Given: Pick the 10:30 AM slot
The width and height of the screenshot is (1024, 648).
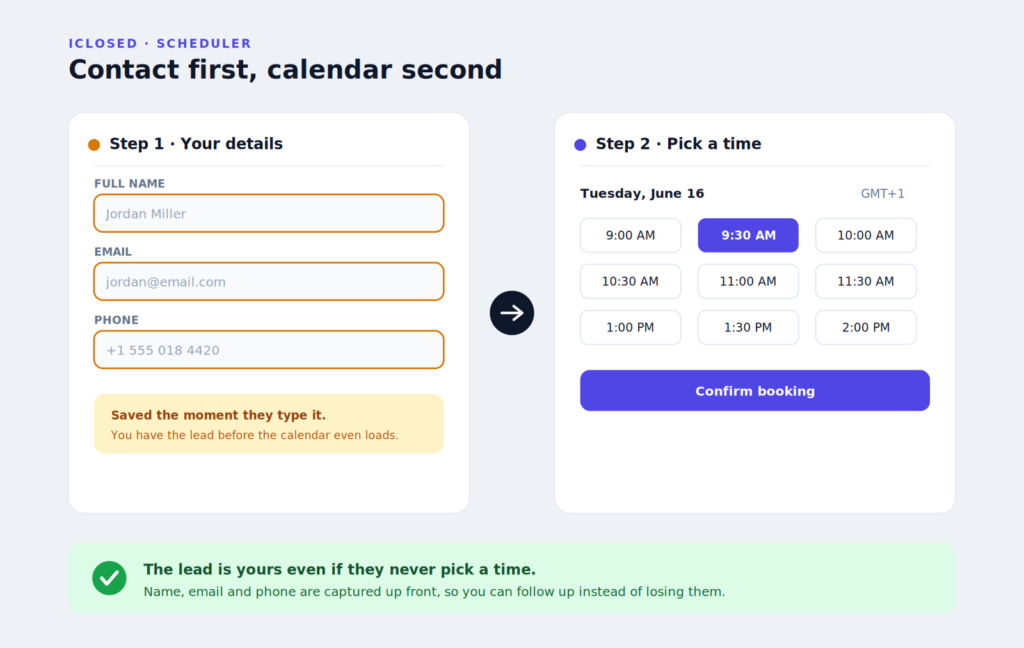Looking at the screenshot, I should [630, 282].
